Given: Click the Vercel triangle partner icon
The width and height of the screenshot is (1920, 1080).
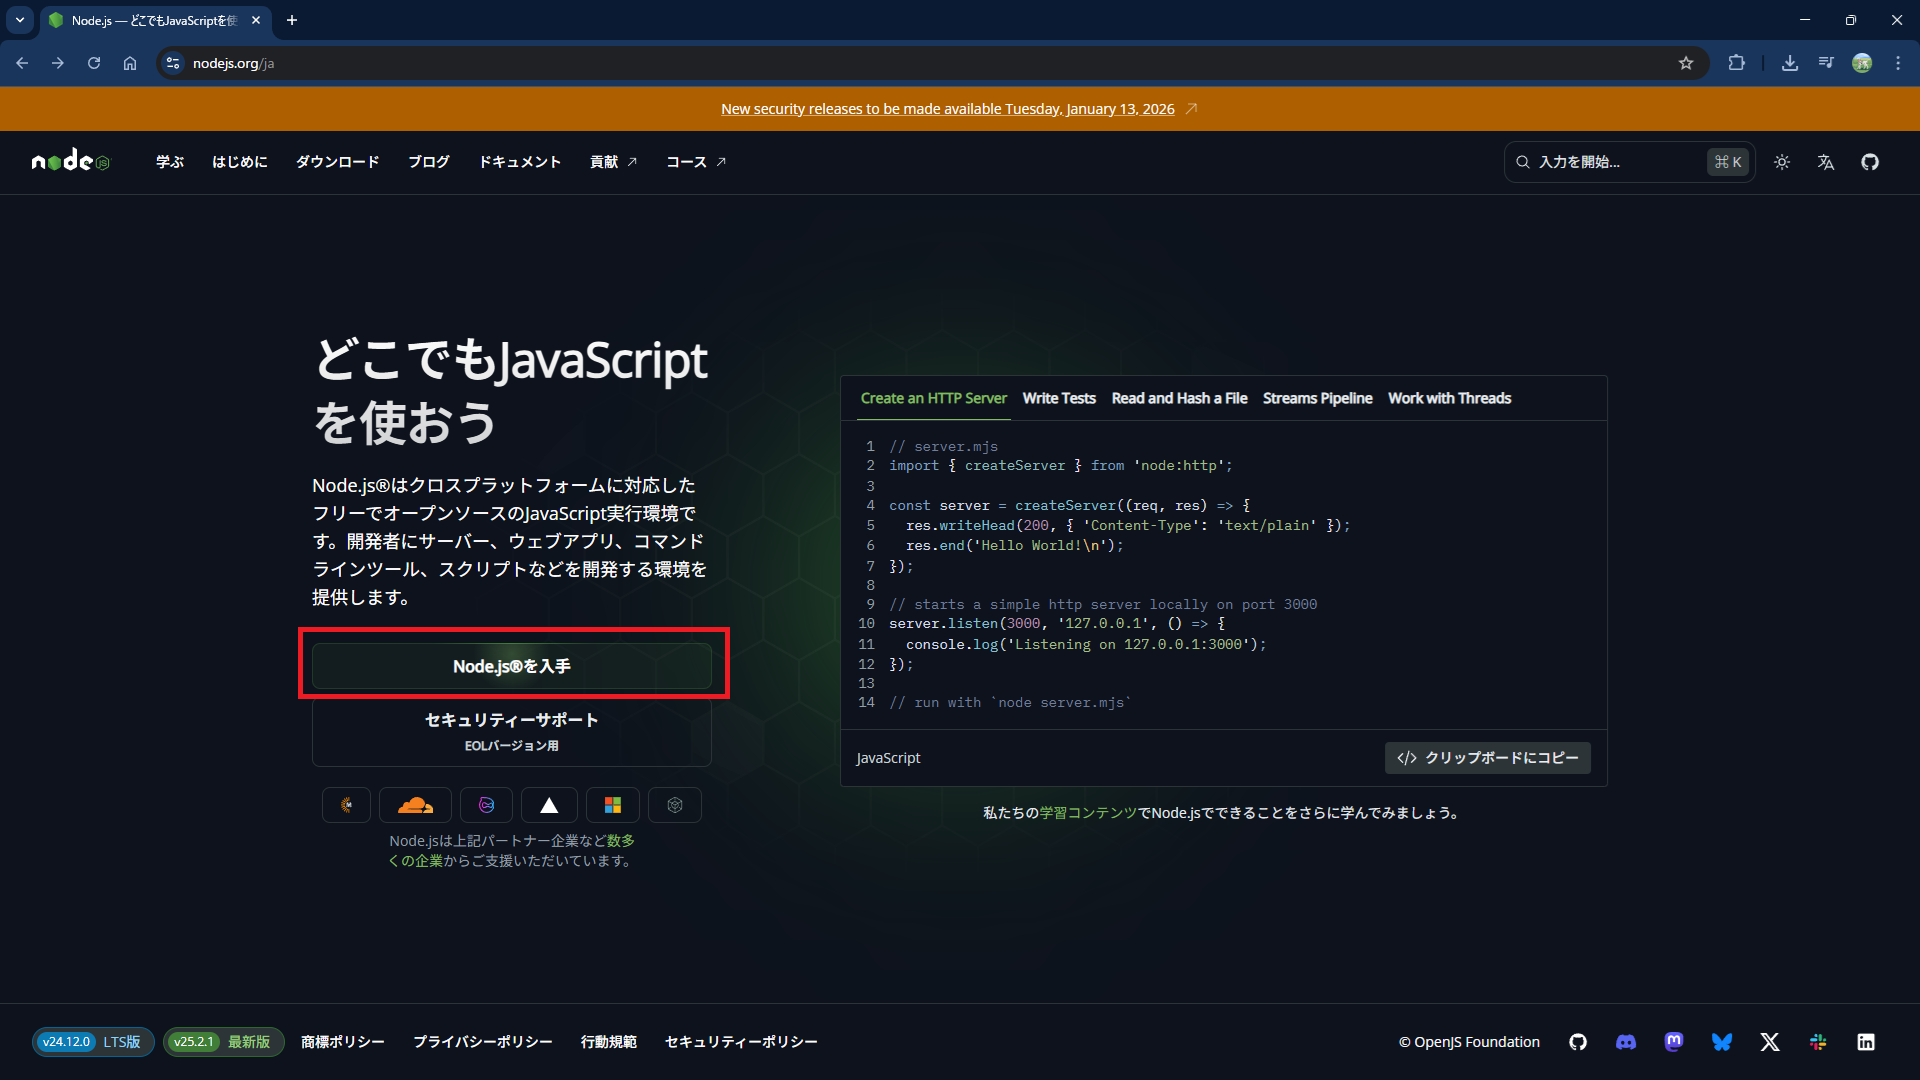Looking at the screenshot, I should click(x=548, y=804).
